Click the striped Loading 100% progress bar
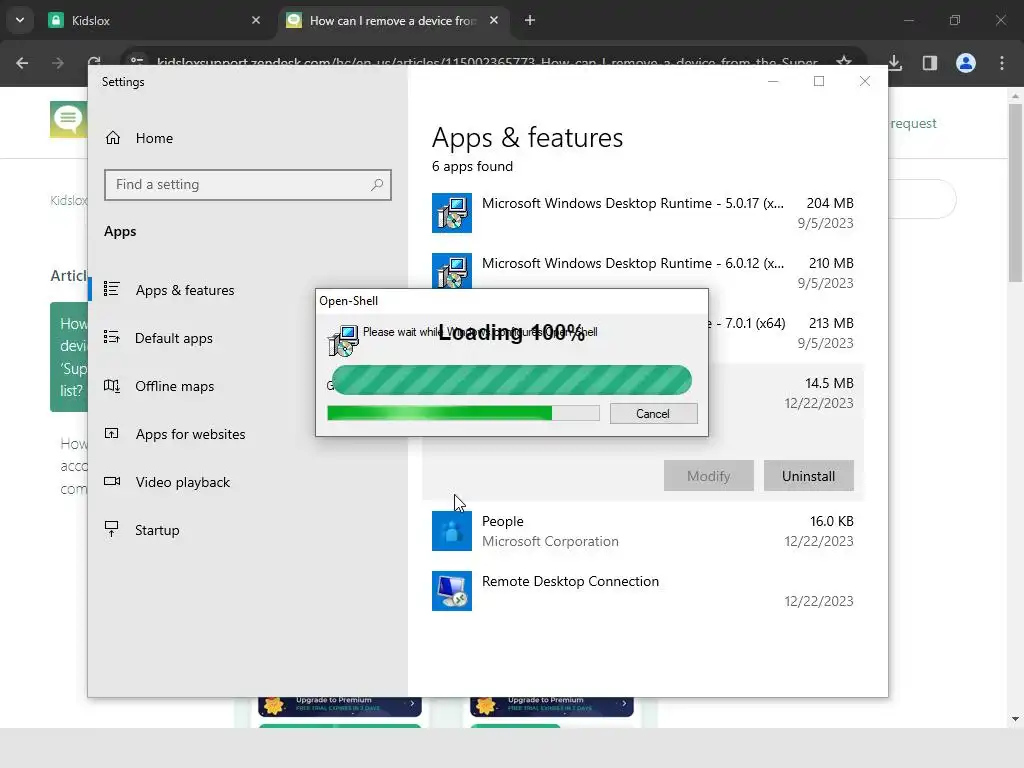The height and width of the screenshot is (768, 1024). (511, 380)
